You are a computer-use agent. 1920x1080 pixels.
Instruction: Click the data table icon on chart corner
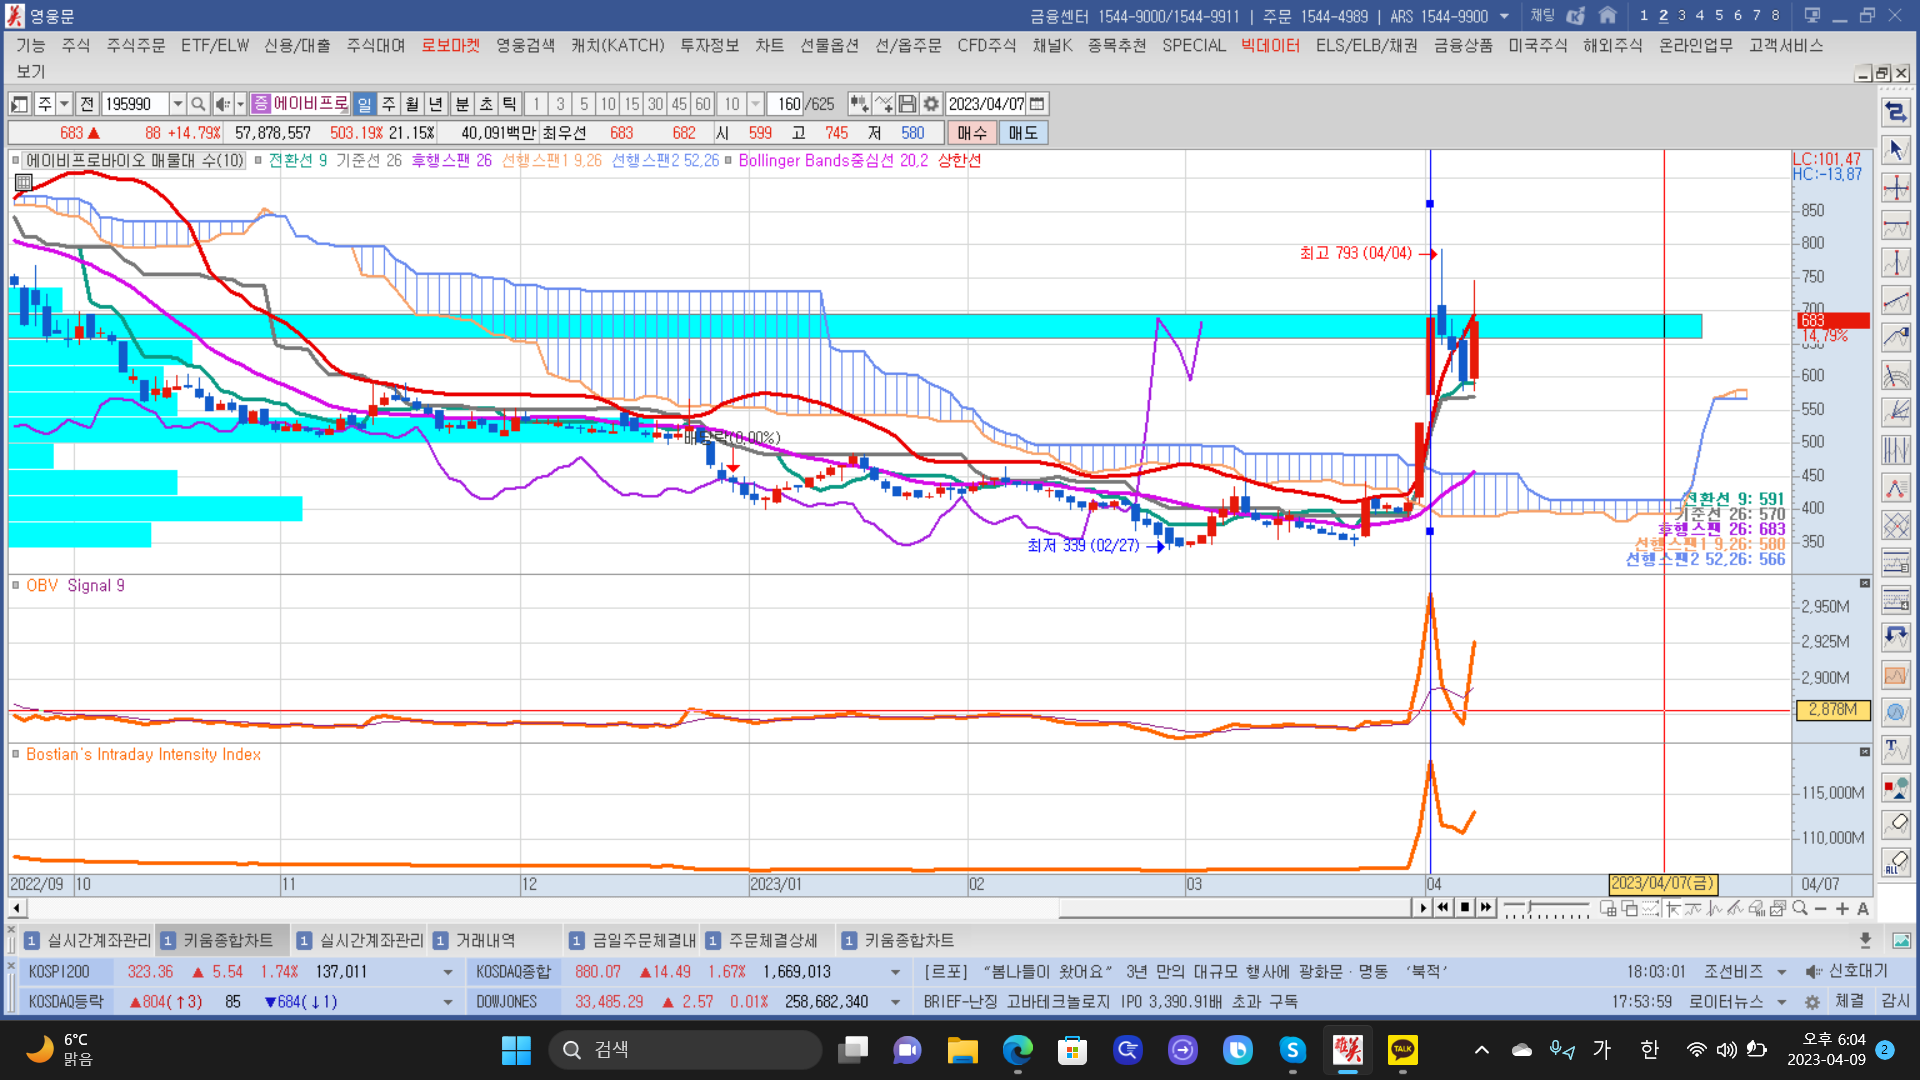(x=23, y=182)
